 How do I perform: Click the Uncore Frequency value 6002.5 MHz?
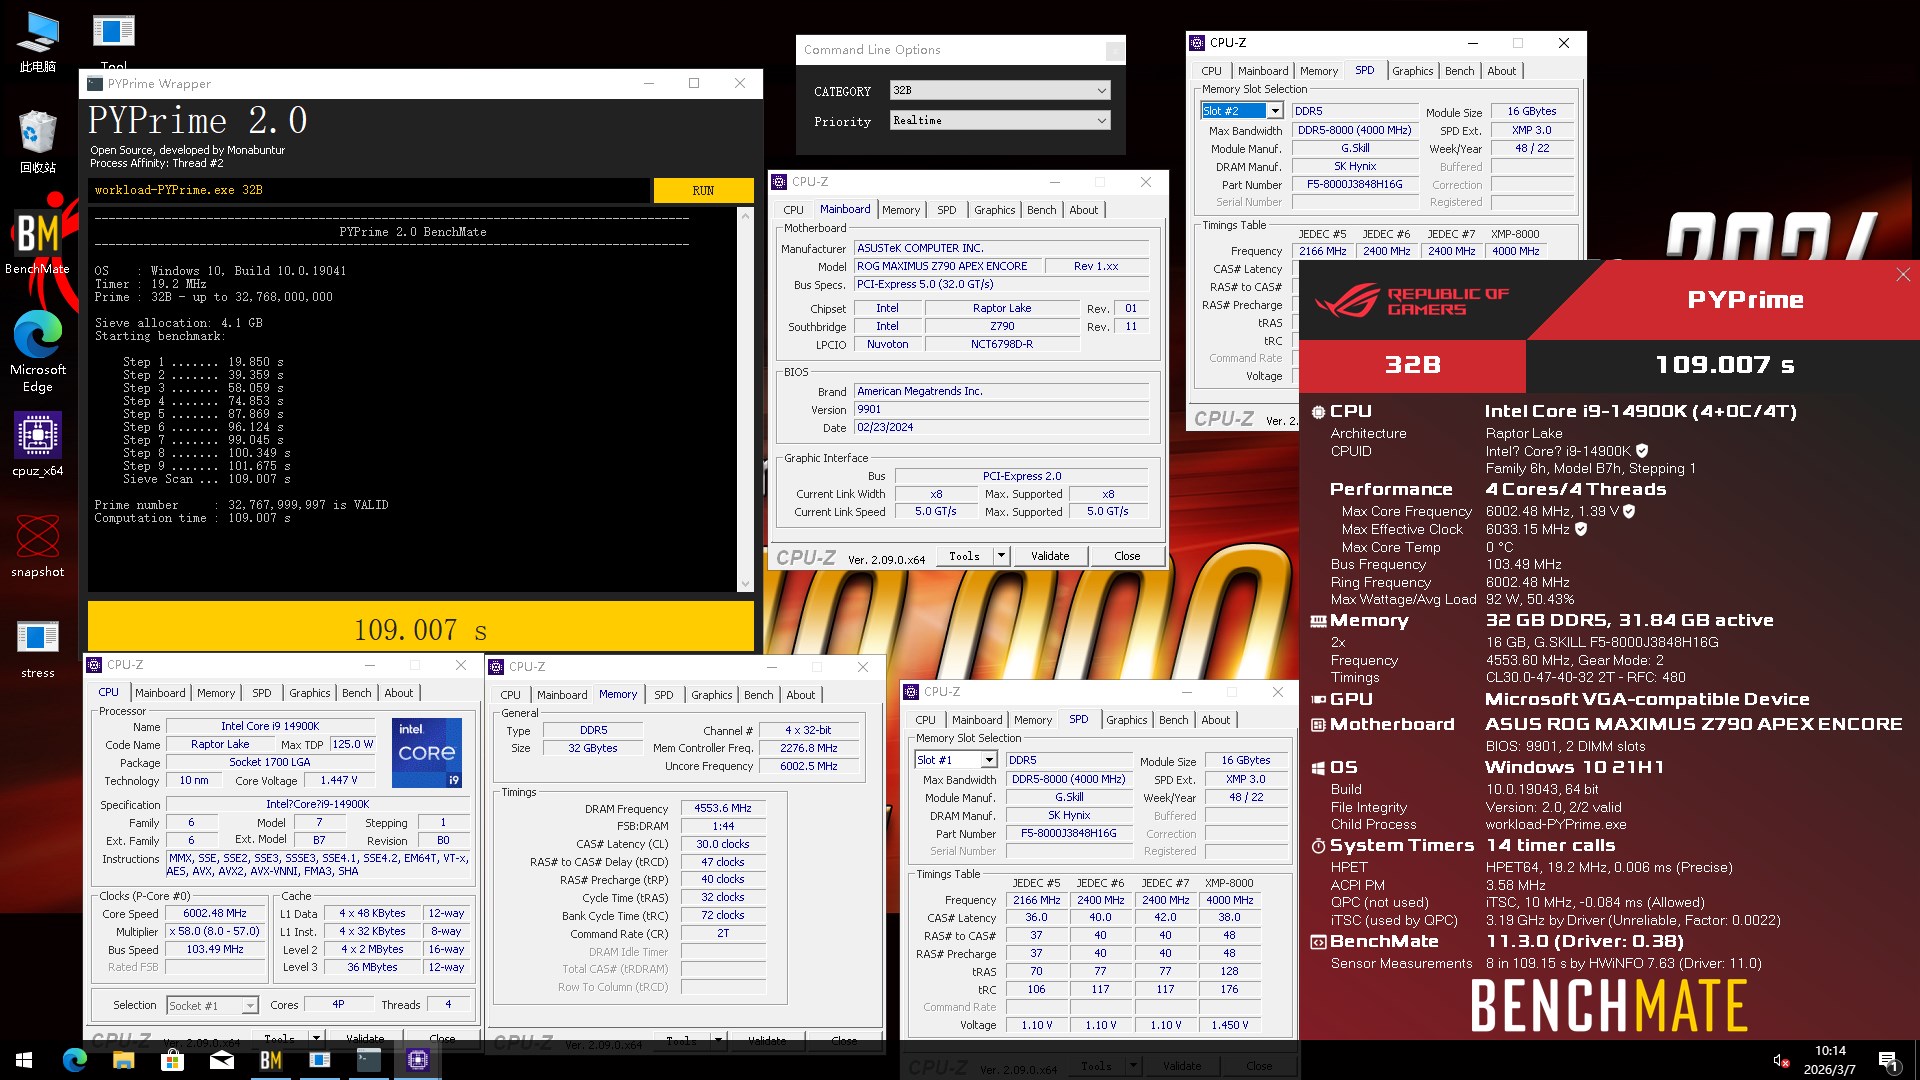point(809,766)
